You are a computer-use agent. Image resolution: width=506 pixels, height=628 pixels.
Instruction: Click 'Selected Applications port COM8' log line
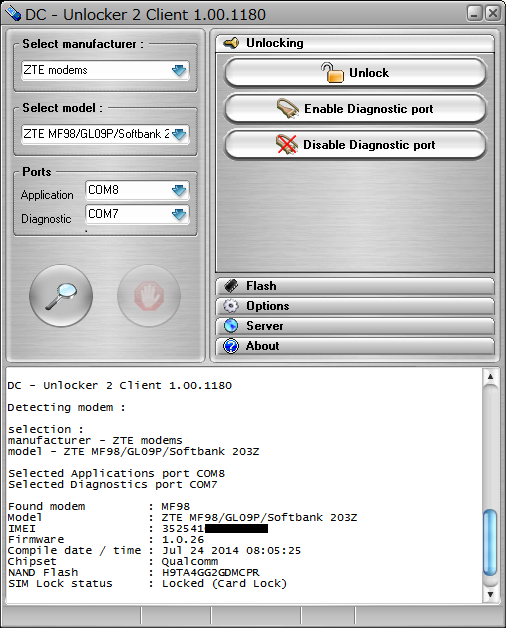click(116, 473)
